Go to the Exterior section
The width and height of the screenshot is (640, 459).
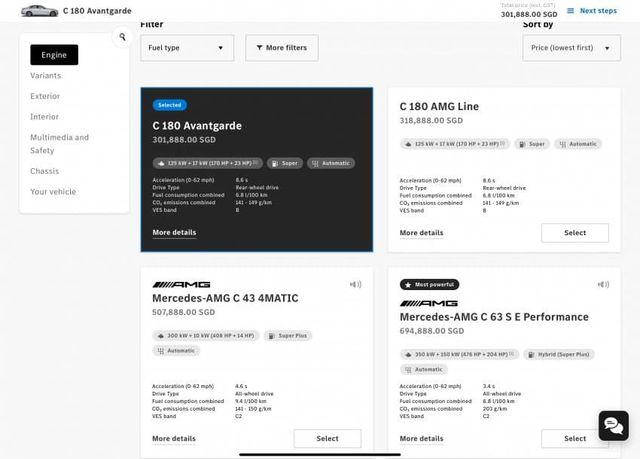point(45,97)
